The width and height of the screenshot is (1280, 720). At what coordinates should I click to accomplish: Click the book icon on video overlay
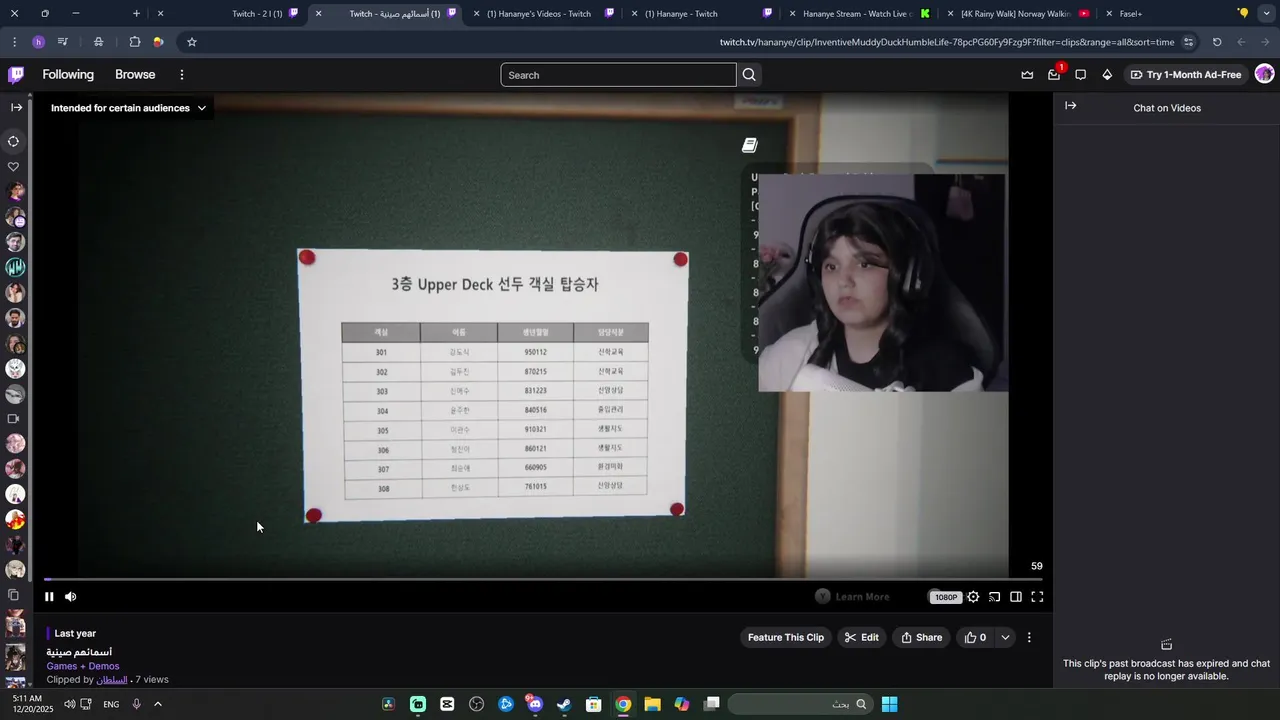750,145
